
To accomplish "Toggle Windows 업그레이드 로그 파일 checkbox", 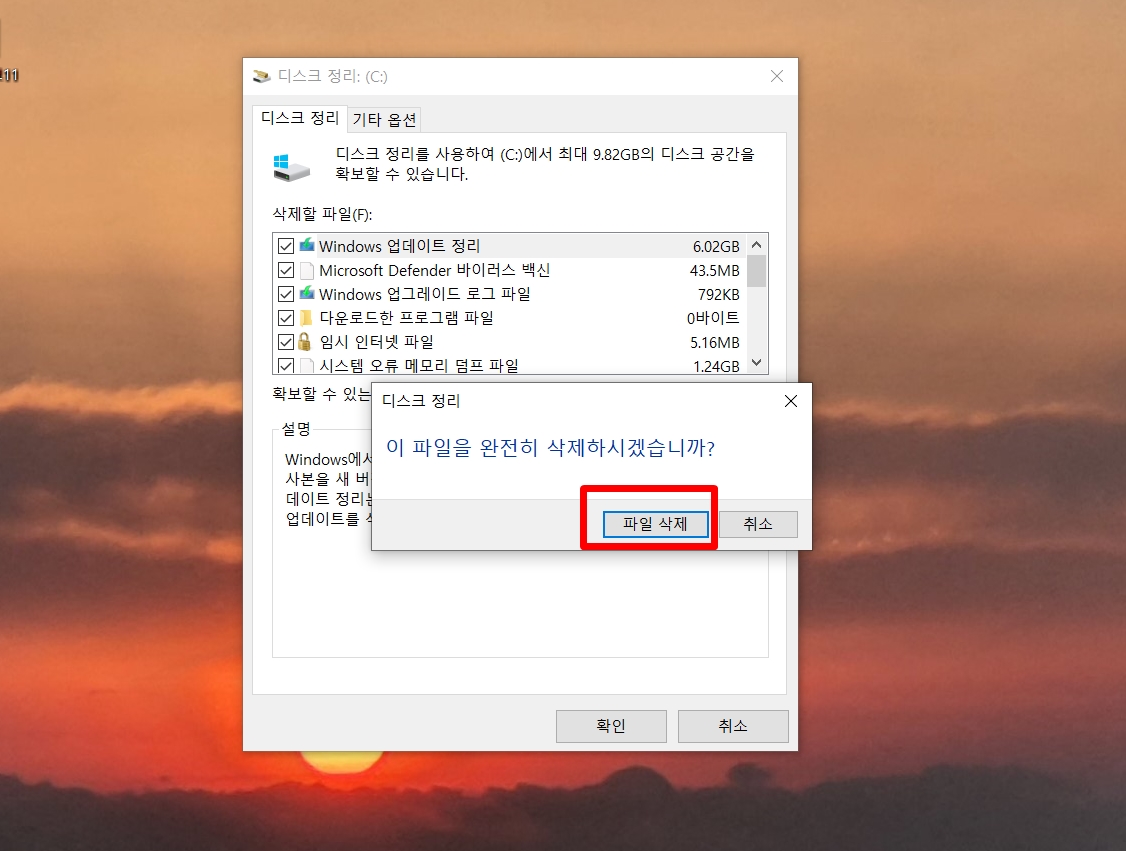I will coord(286,294).
